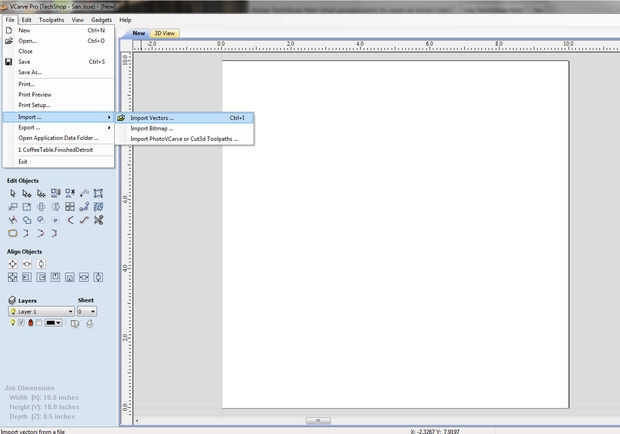Open the four-square Array Copy tool

[x=70, y=207]
